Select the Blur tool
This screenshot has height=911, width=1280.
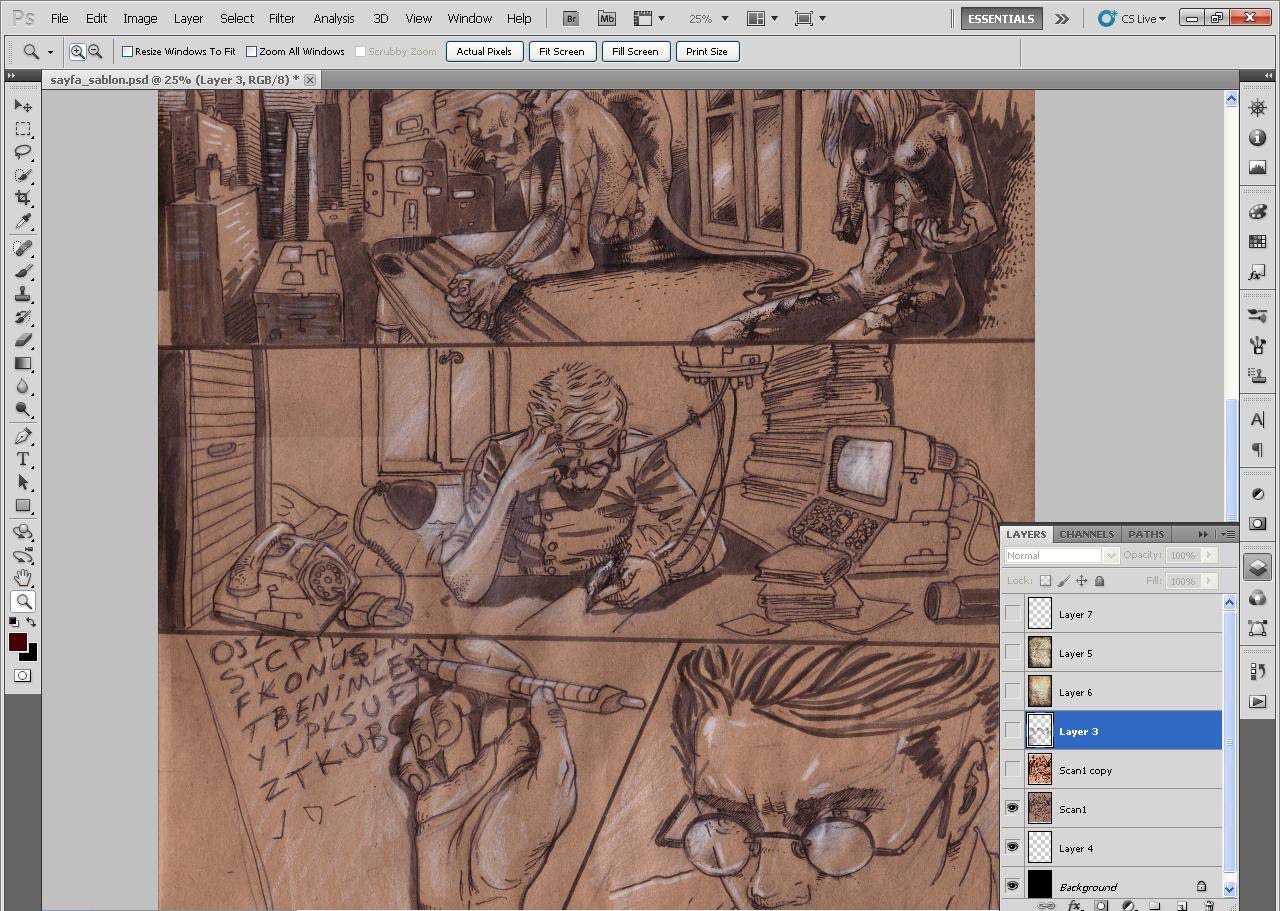click(x=23, y=386)
